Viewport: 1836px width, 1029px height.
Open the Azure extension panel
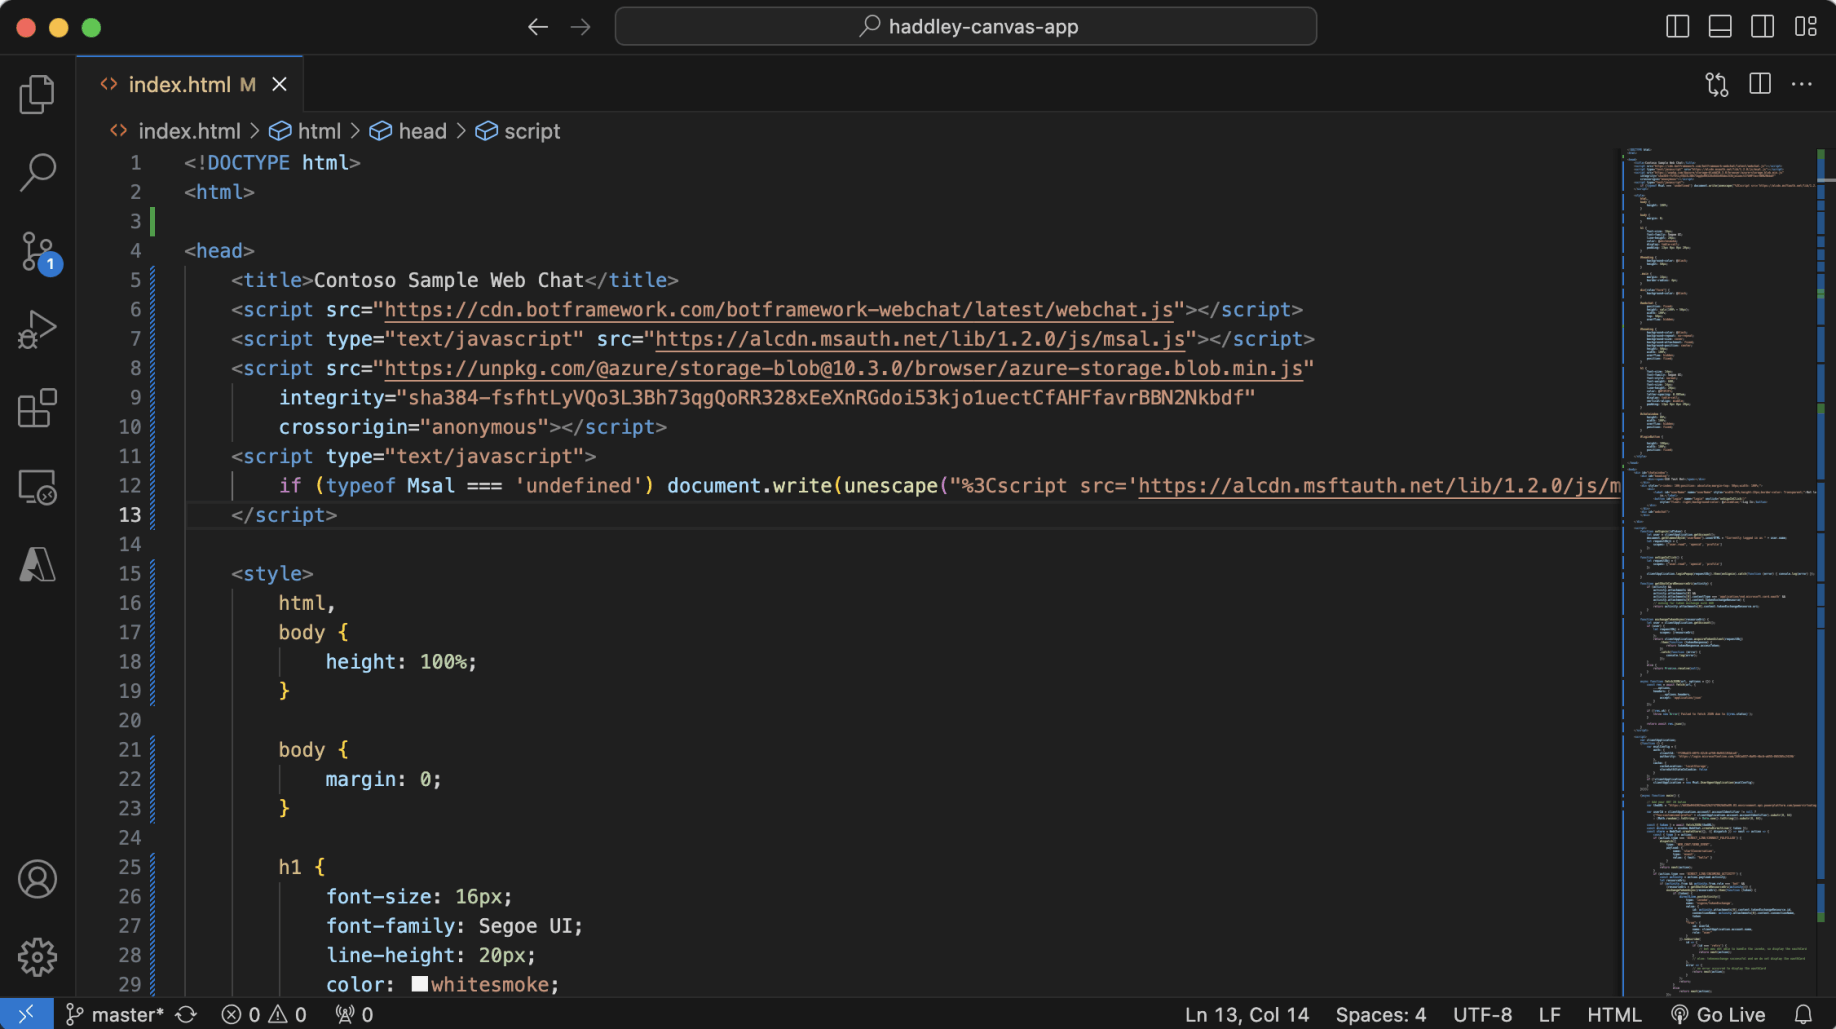(x=37, y=565)
